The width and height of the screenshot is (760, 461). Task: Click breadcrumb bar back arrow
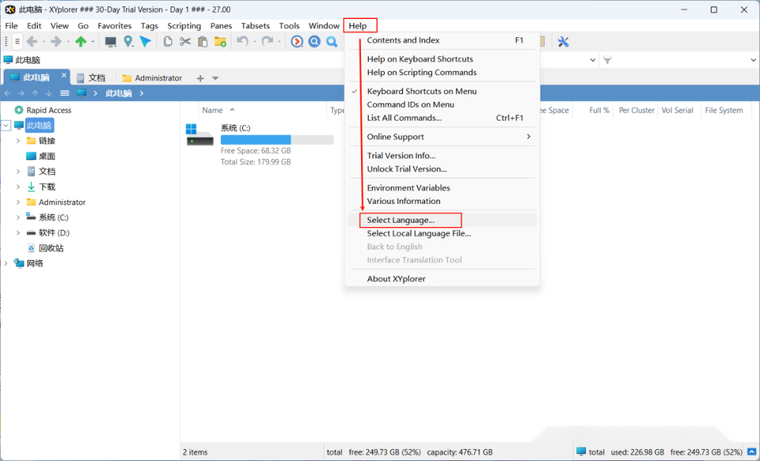(x=8, y=93)
